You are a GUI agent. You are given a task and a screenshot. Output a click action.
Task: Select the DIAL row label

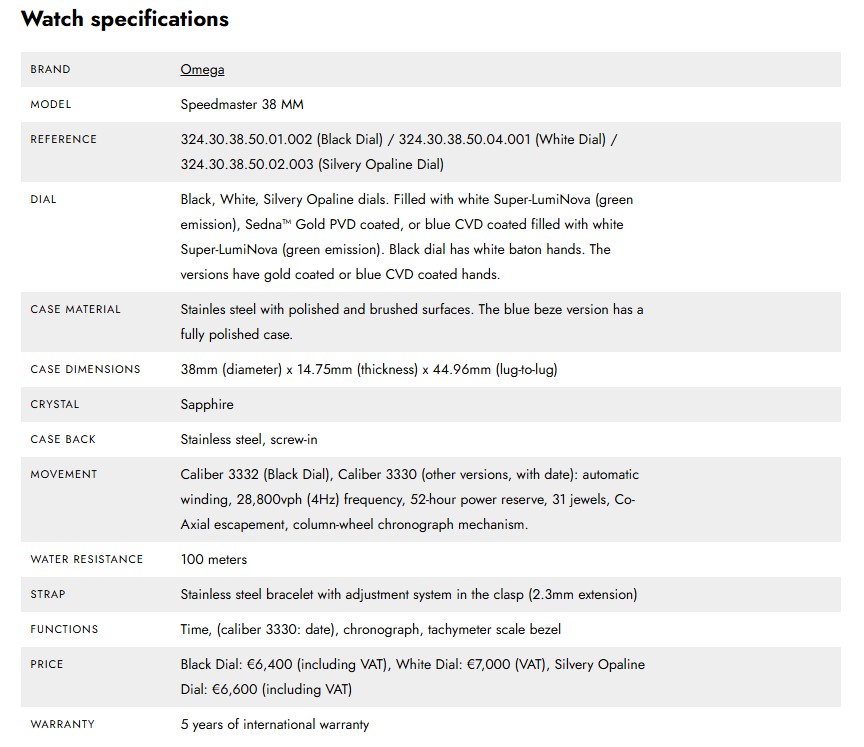(x=43, y=199)
